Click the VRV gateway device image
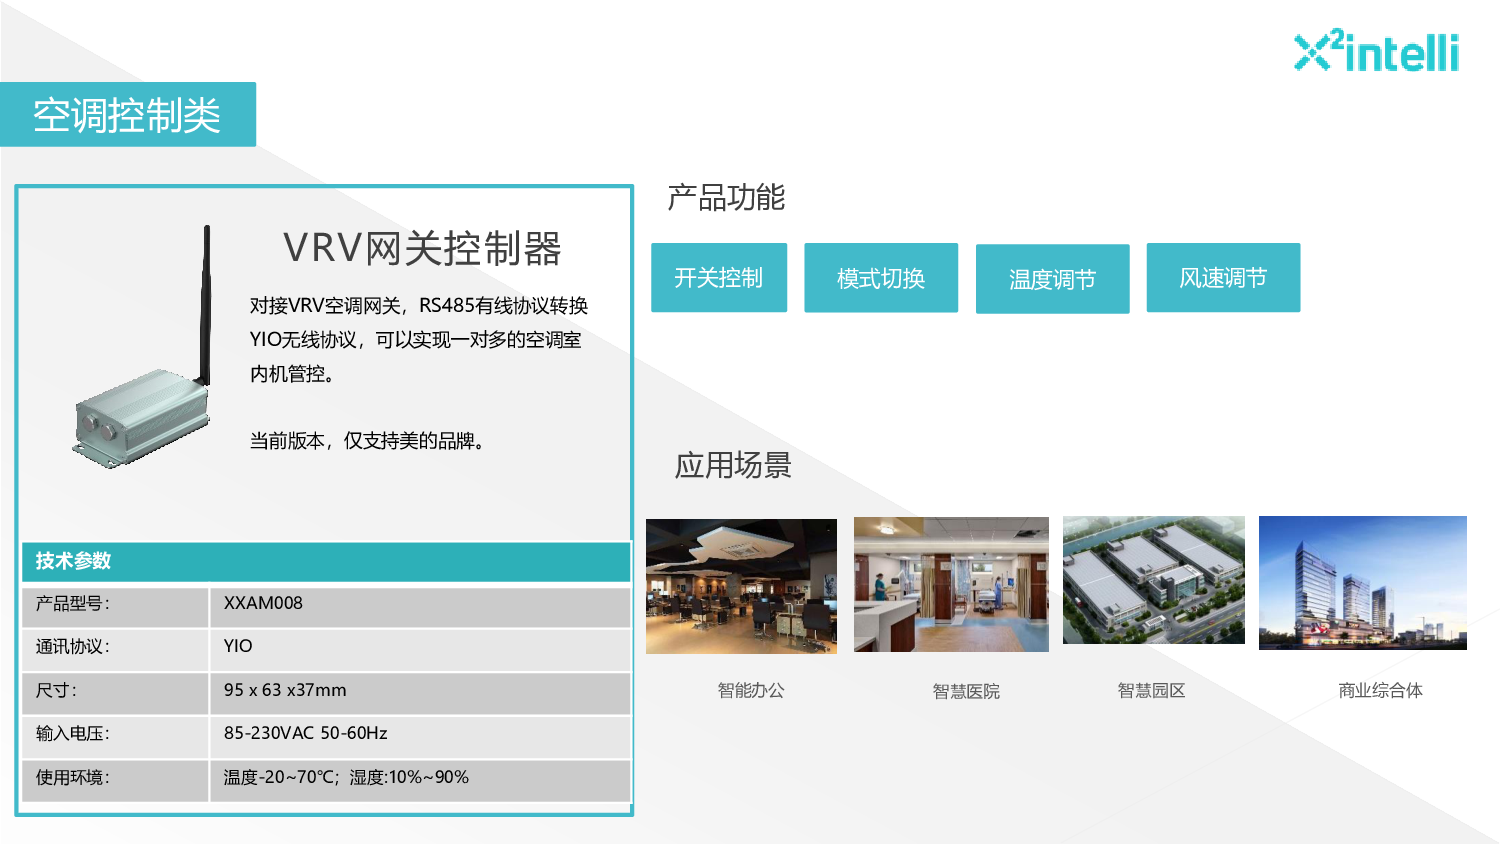1500x844 pixels. pos(143,346)
